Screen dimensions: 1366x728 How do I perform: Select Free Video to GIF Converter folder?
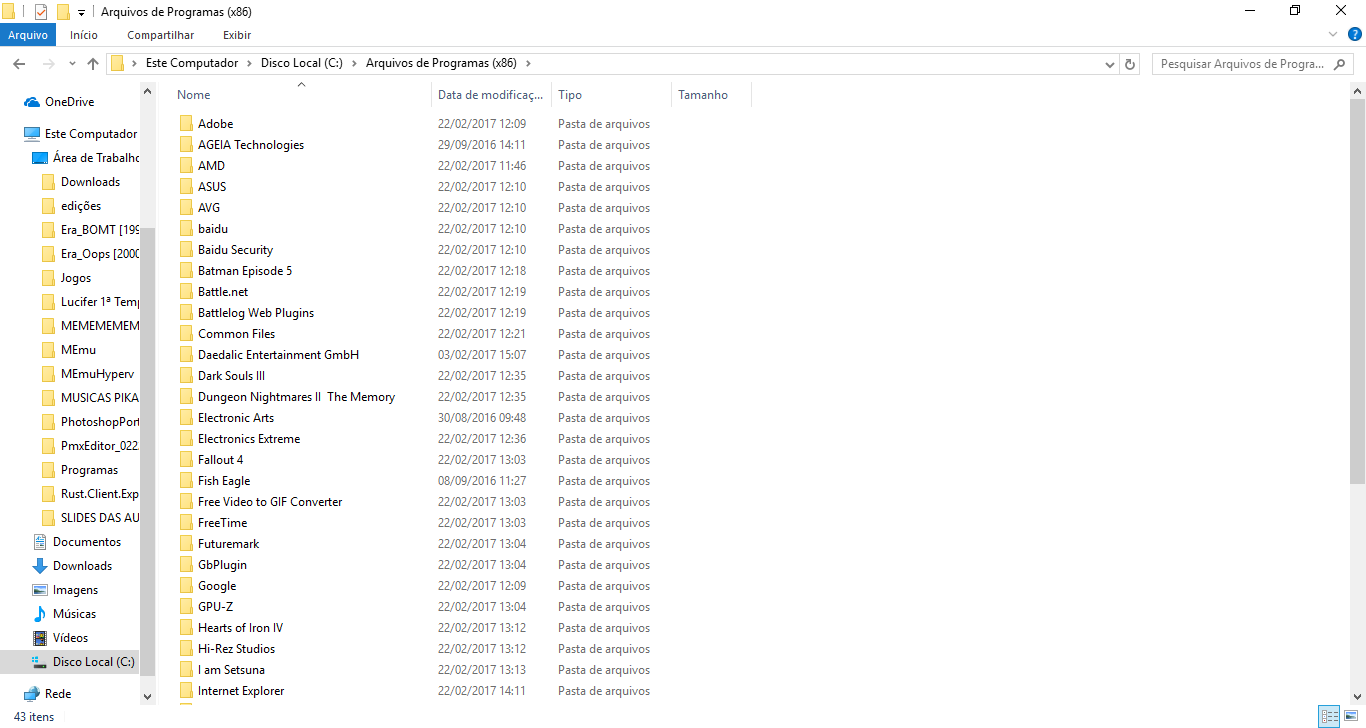(270, 502)
